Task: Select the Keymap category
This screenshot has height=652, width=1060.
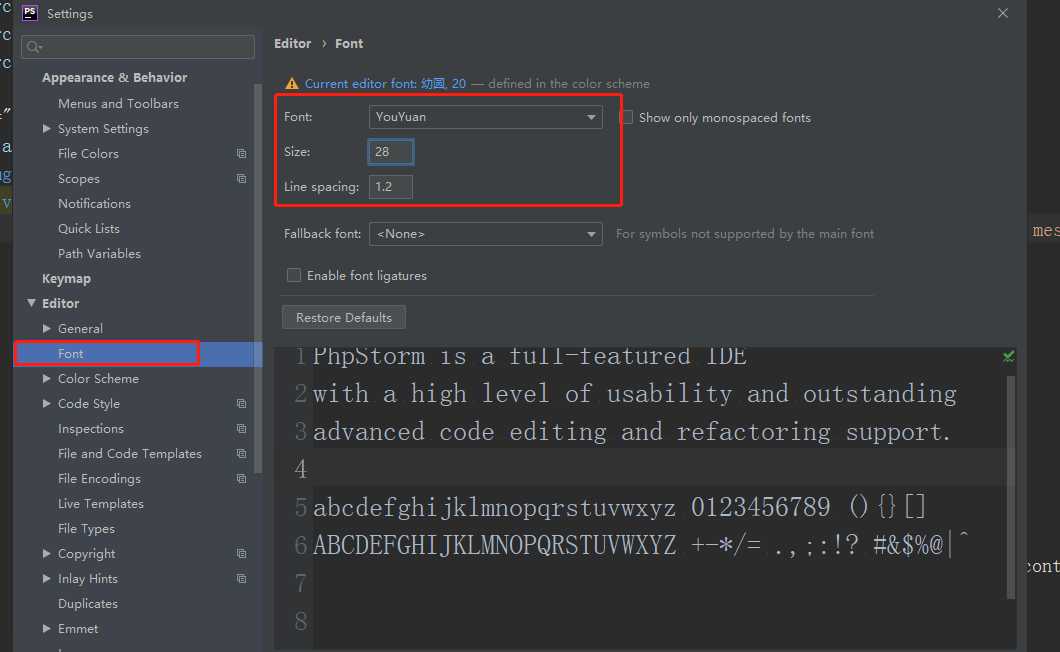Action: coord(66,279)
